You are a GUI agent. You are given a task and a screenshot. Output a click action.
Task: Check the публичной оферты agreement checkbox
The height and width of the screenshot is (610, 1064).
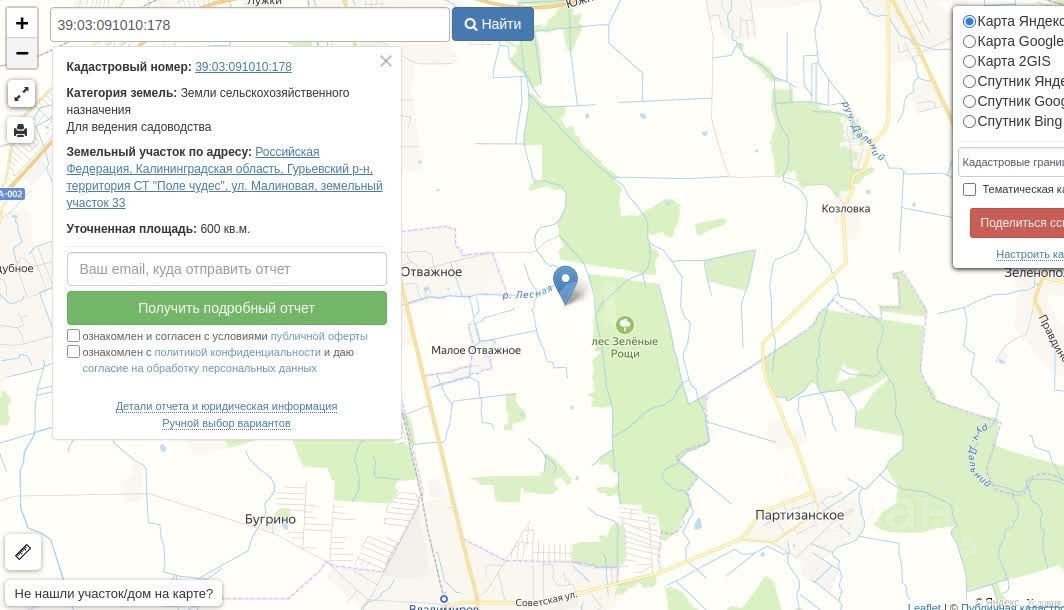point(73,335)
